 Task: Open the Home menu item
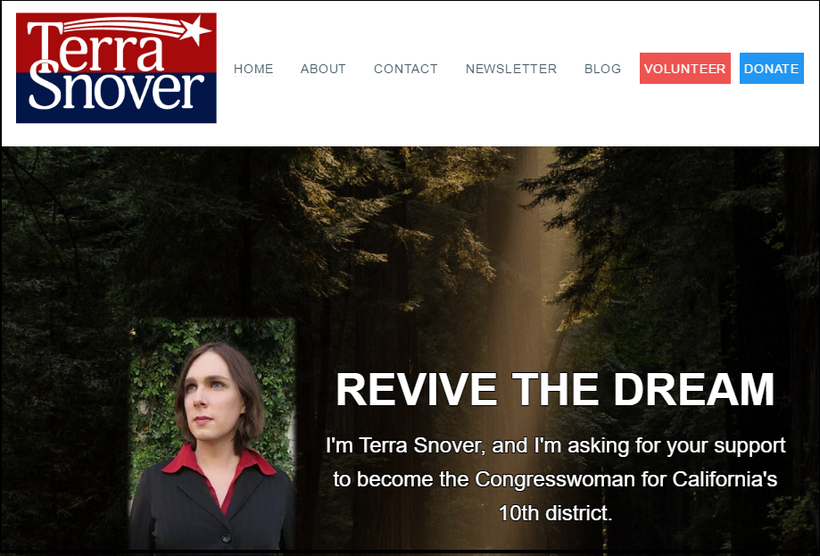coord(253,69)
